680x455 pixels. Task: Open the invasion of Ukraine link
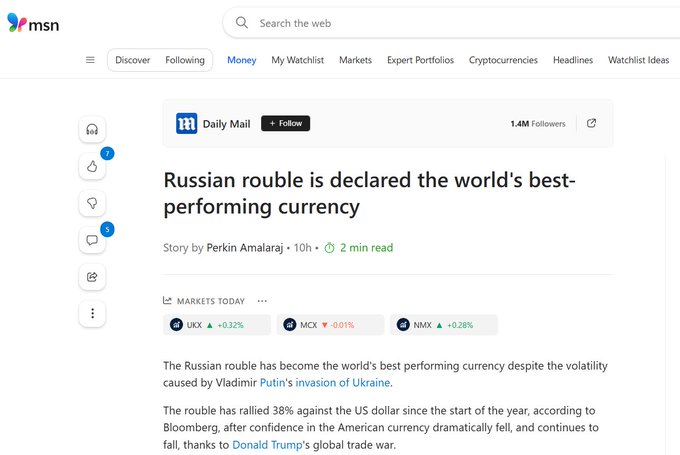click(343, 383)
